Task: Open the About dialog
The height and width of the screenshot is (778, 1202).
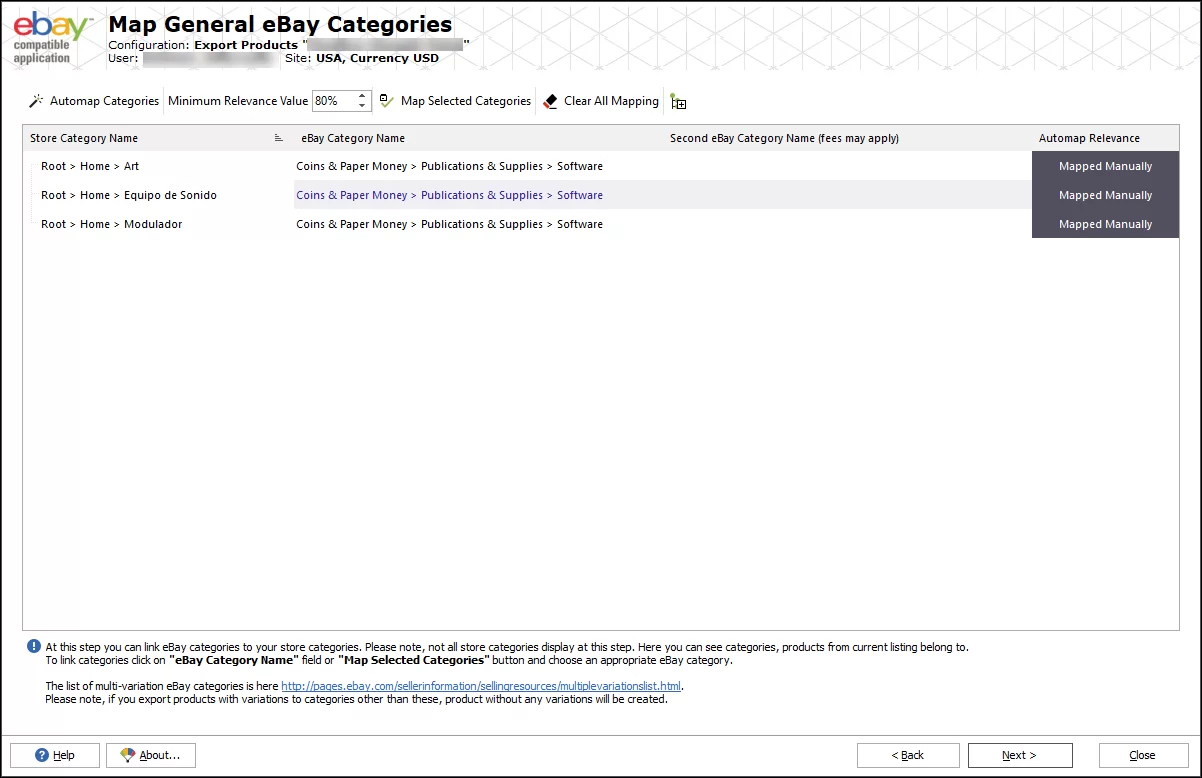Action: tap(150, 755)
